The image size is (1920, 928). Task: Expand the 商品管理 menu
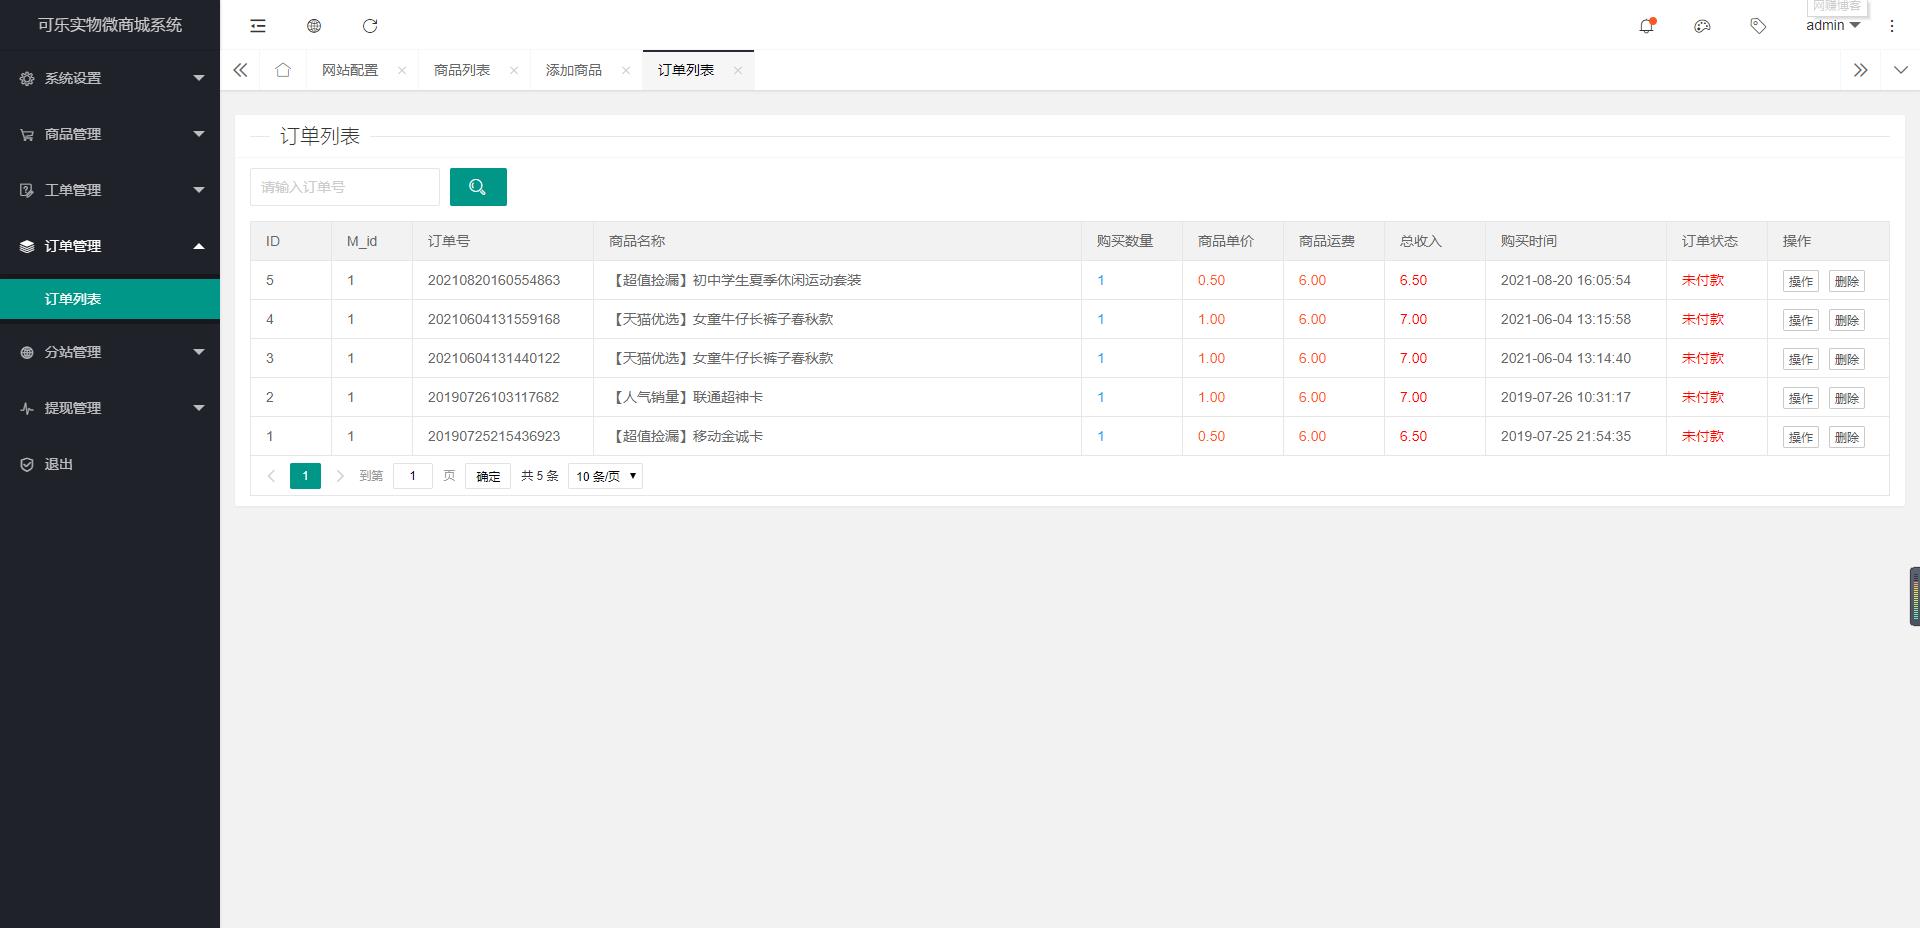tap(199, 134)
